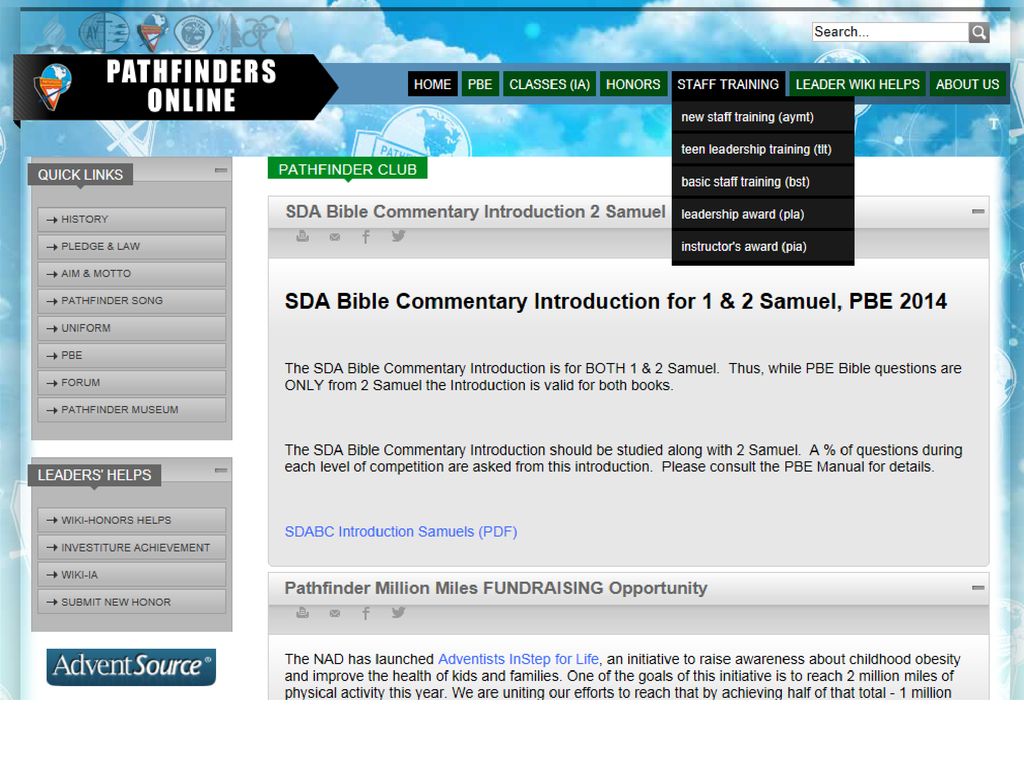
Task: Select leadership award (pla)
Action: [x=763, y=214]
